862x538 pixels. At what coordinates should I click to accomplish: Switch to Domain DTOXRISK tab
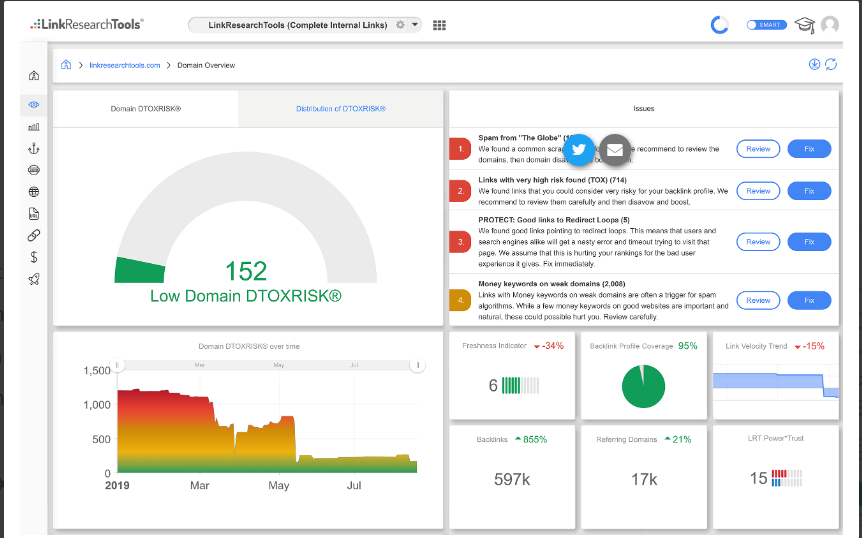[x=146, y=109]
